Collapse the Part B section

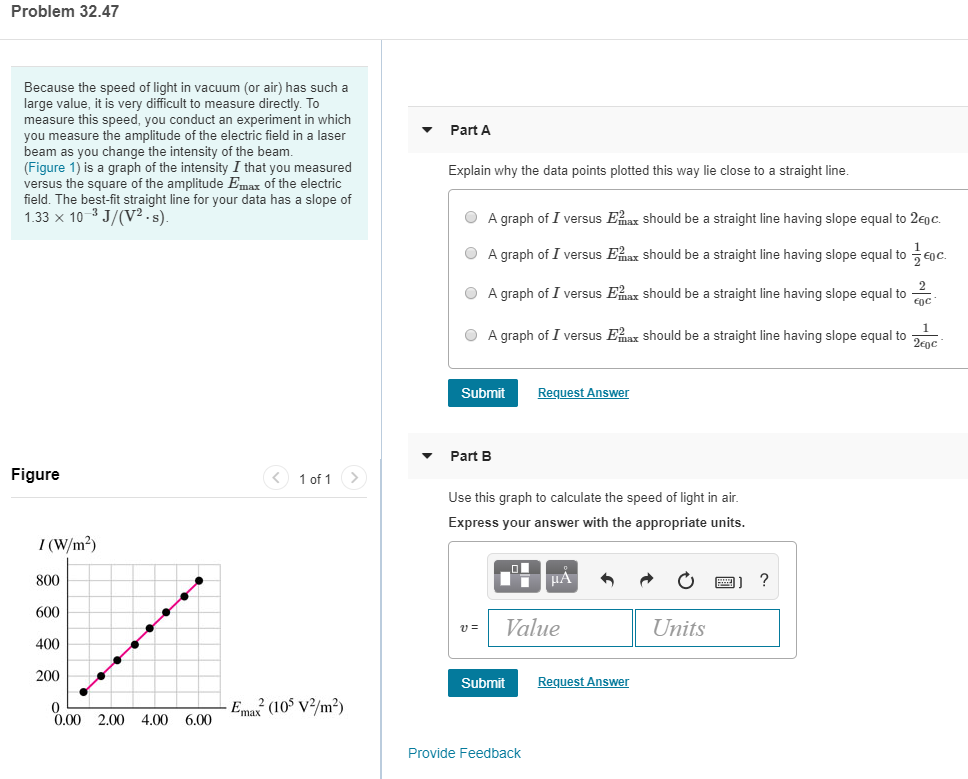coord(428,456)
